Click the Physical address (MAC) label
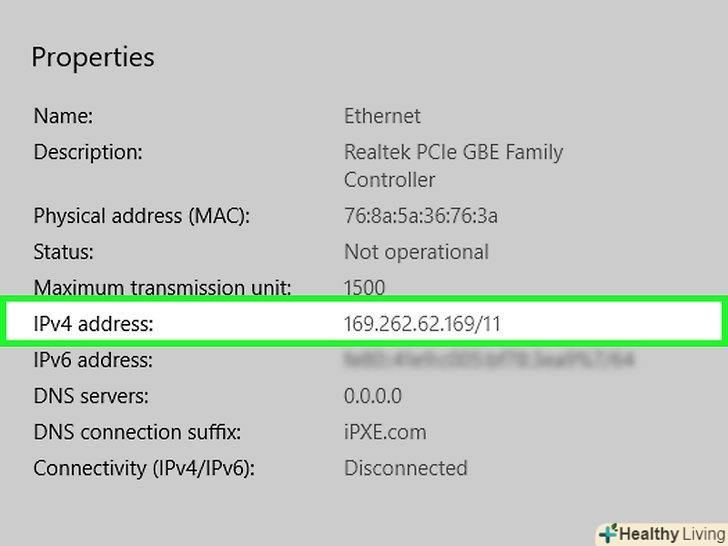Image resolution: width=728 pixels, height=546 pixels. [141, 216]
